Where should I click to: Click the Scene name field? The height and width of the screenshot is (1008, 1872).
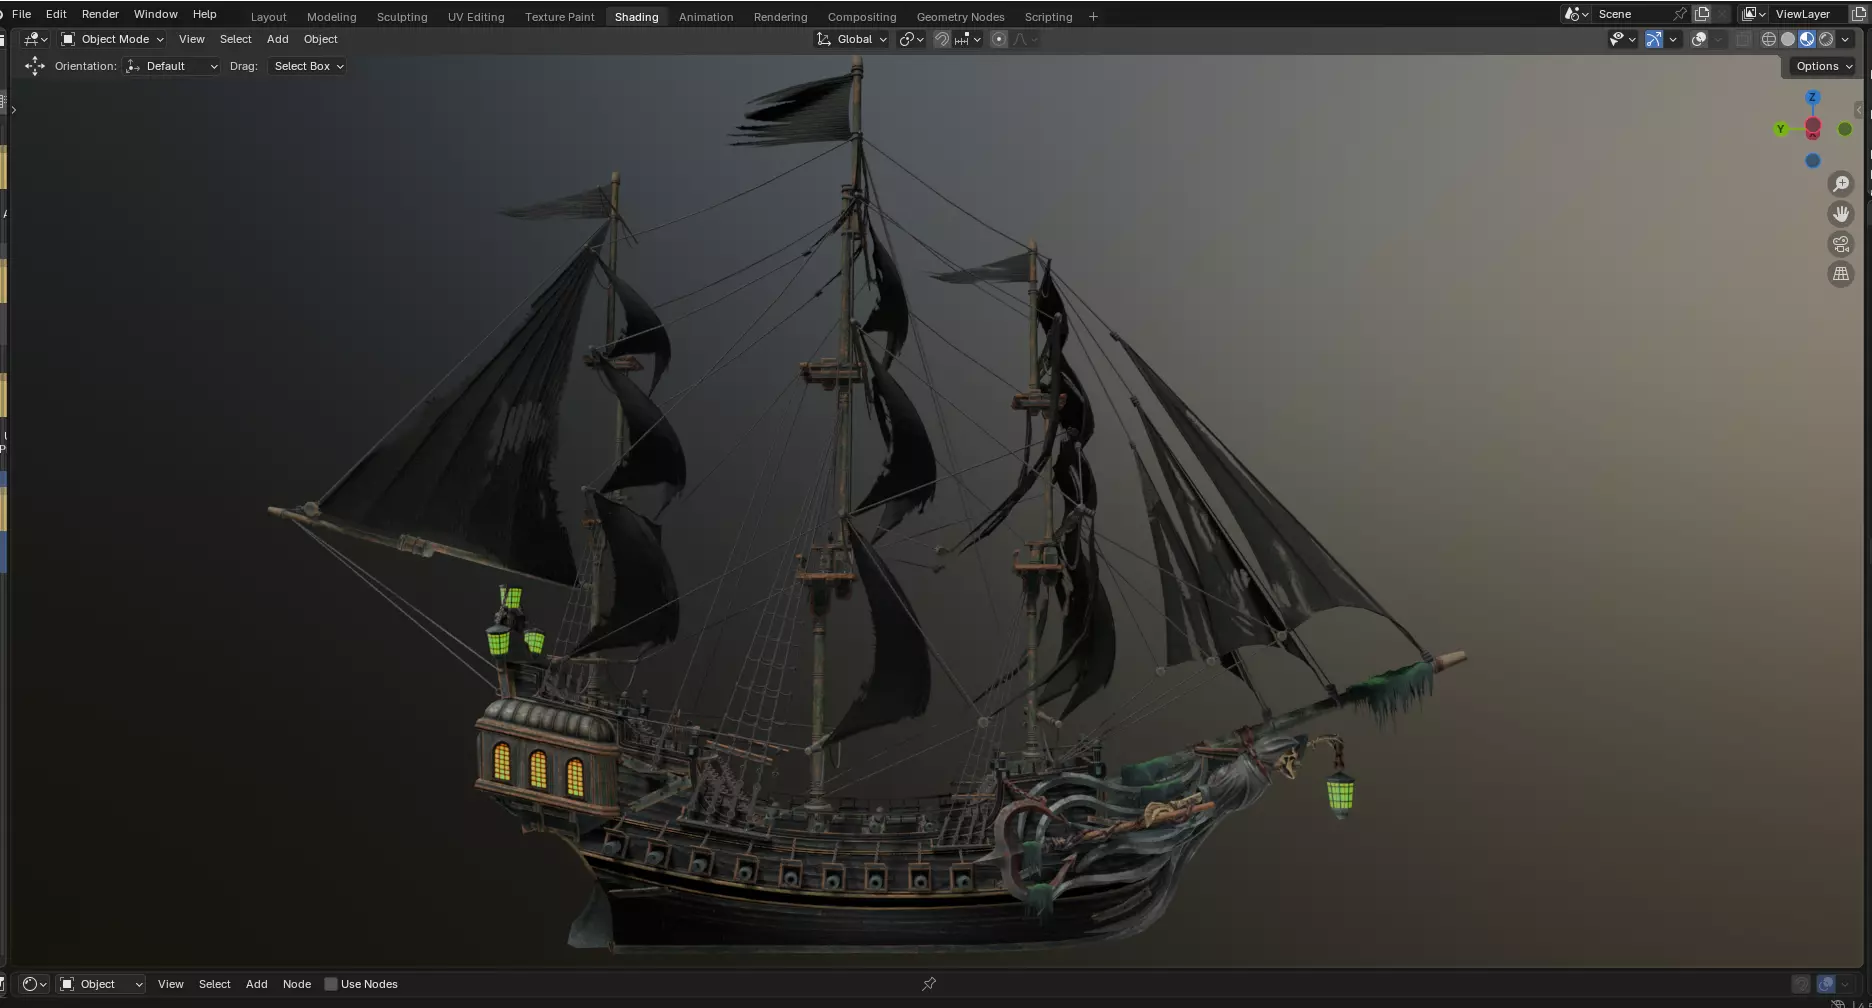coord(1632,14)
